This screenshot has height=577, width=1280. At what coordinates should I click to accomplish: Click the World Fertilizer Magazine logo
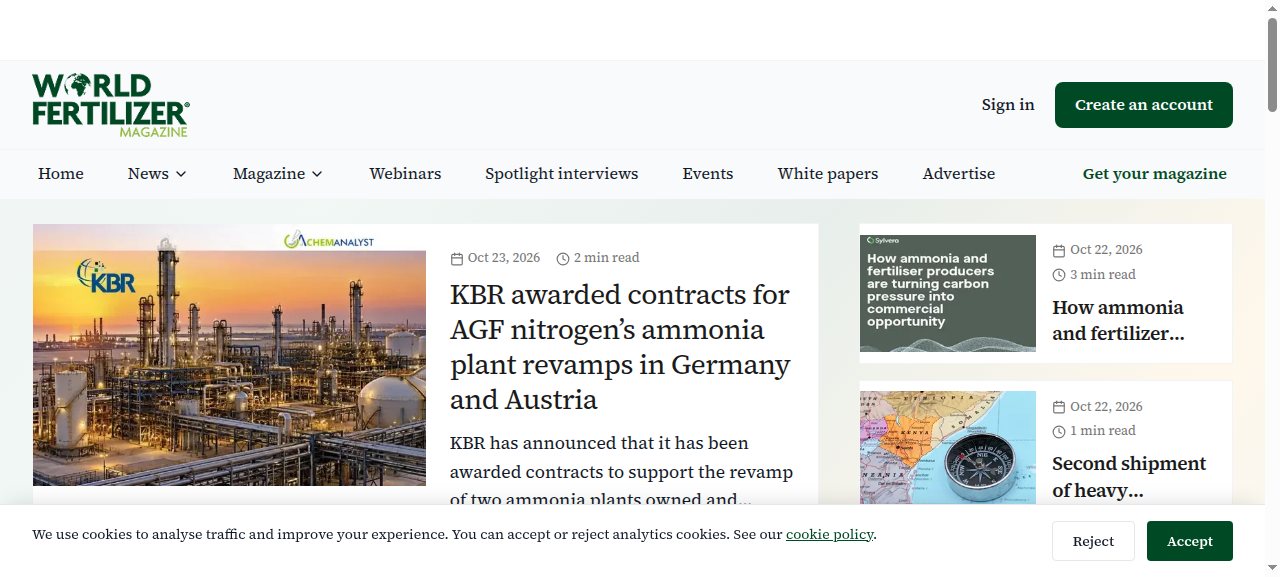pos(111,105)
